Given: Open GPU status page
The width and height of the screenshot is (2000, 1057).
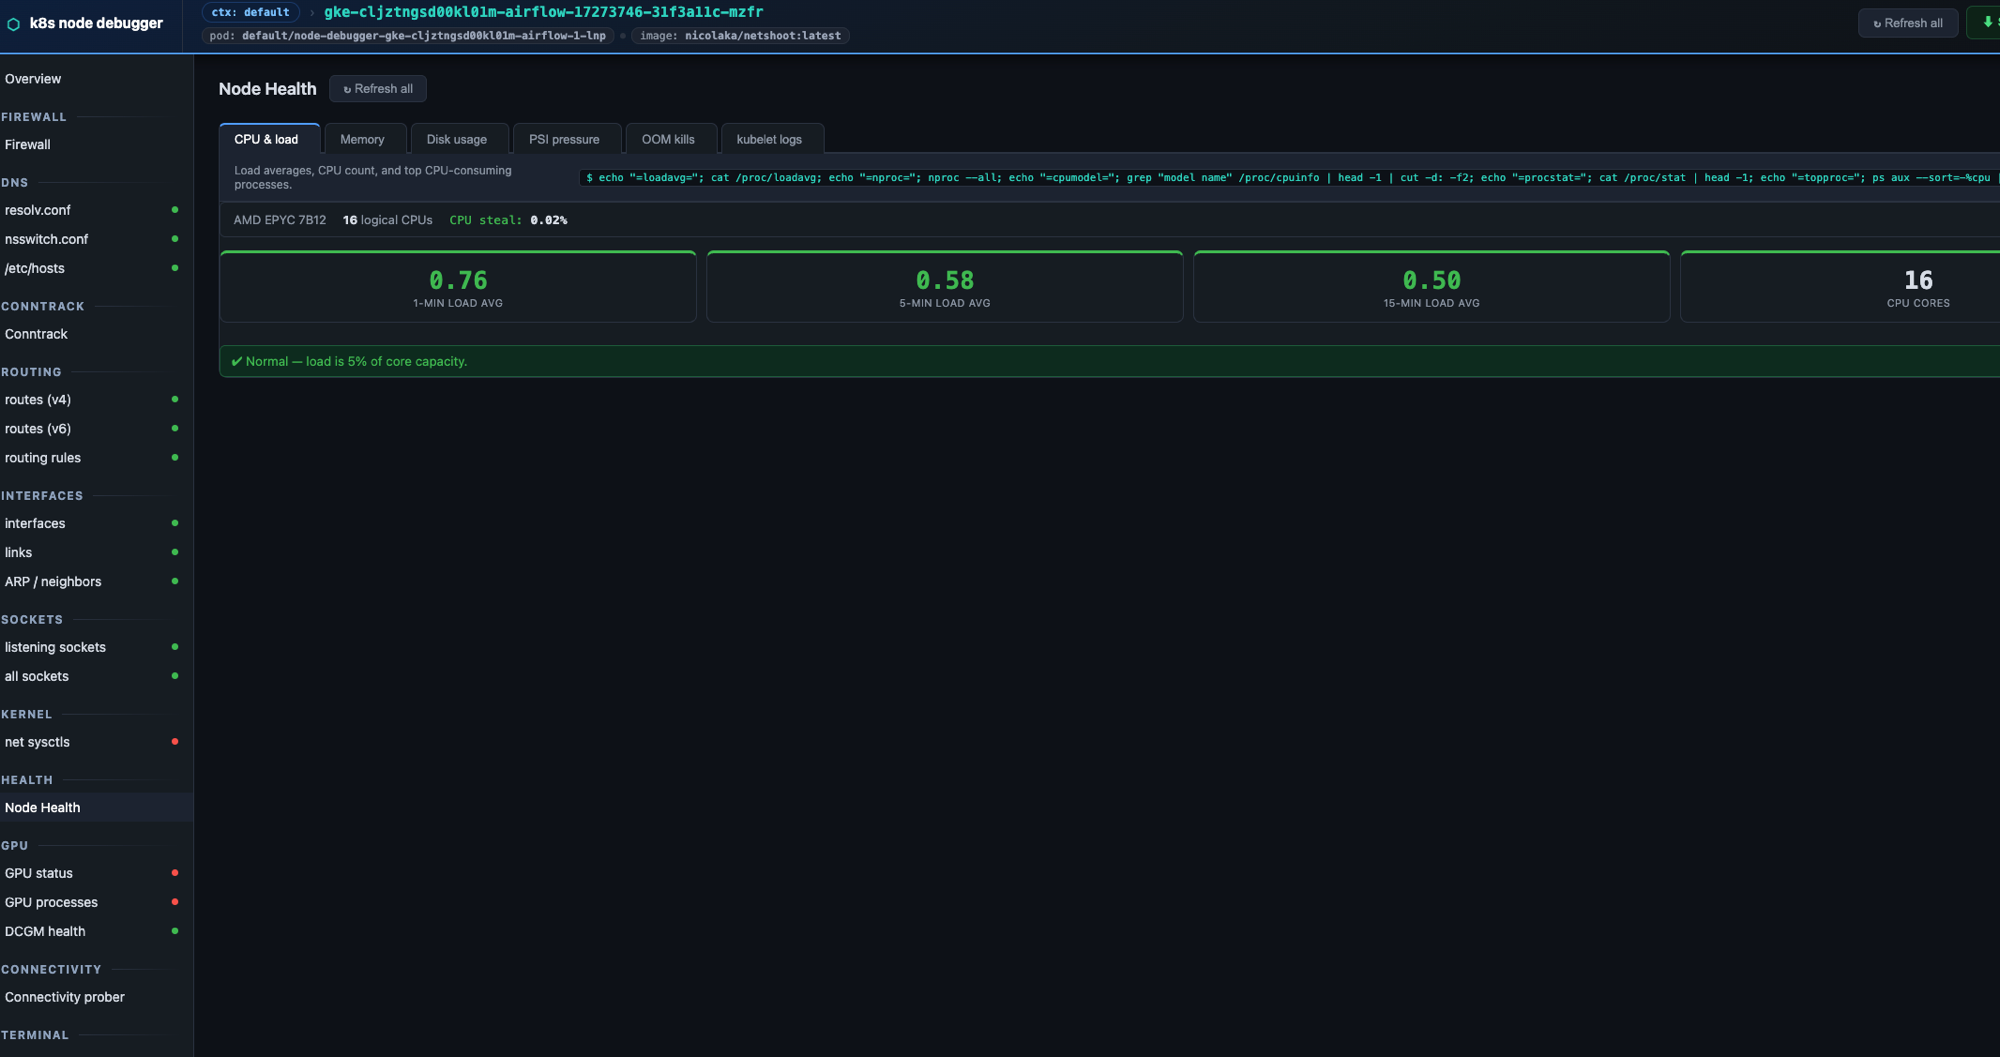Looking at the screenshot, I should (x=39, y=874).
